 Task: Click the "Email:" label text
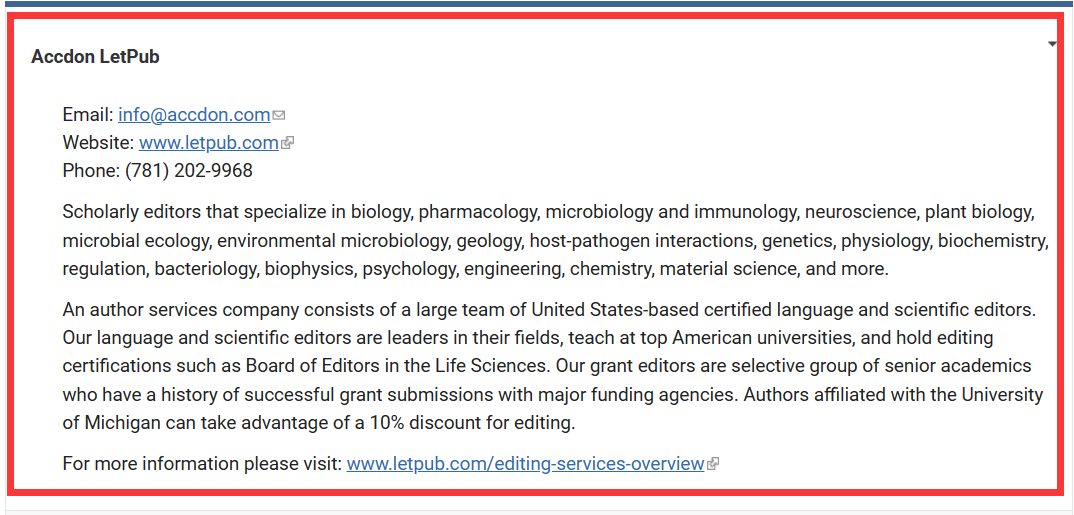(87, 115)
